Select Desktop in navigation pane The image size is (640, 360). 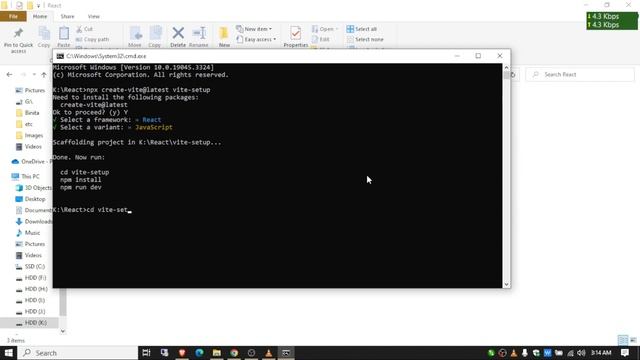coord(30,199)
